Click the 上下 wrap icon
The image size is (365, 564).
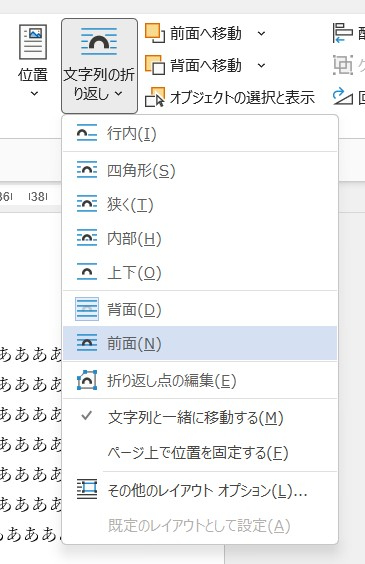point(87,272)
